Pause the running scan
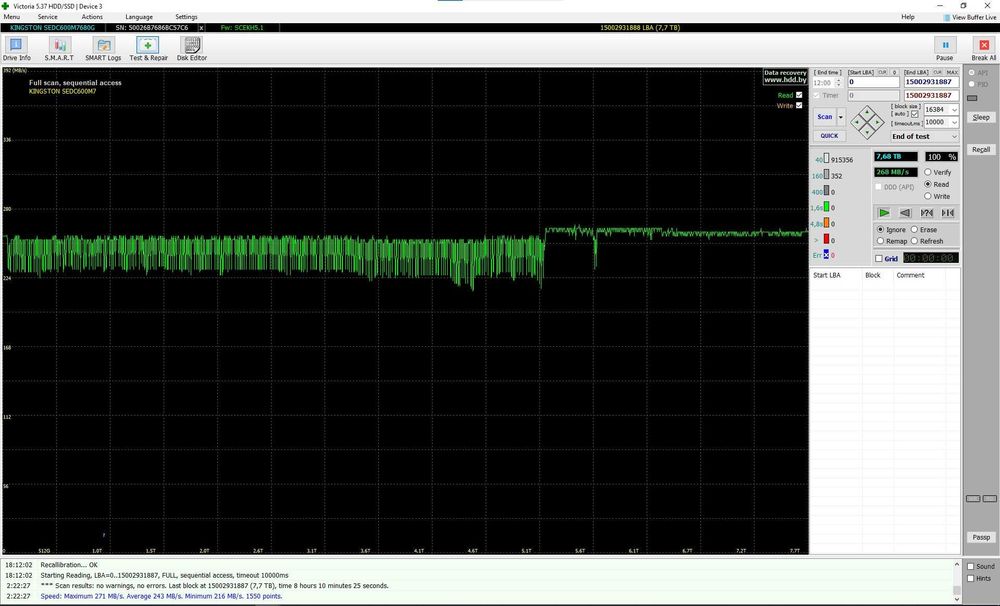This screenshot has height=606, width=1000. click(x=945, y=49)
